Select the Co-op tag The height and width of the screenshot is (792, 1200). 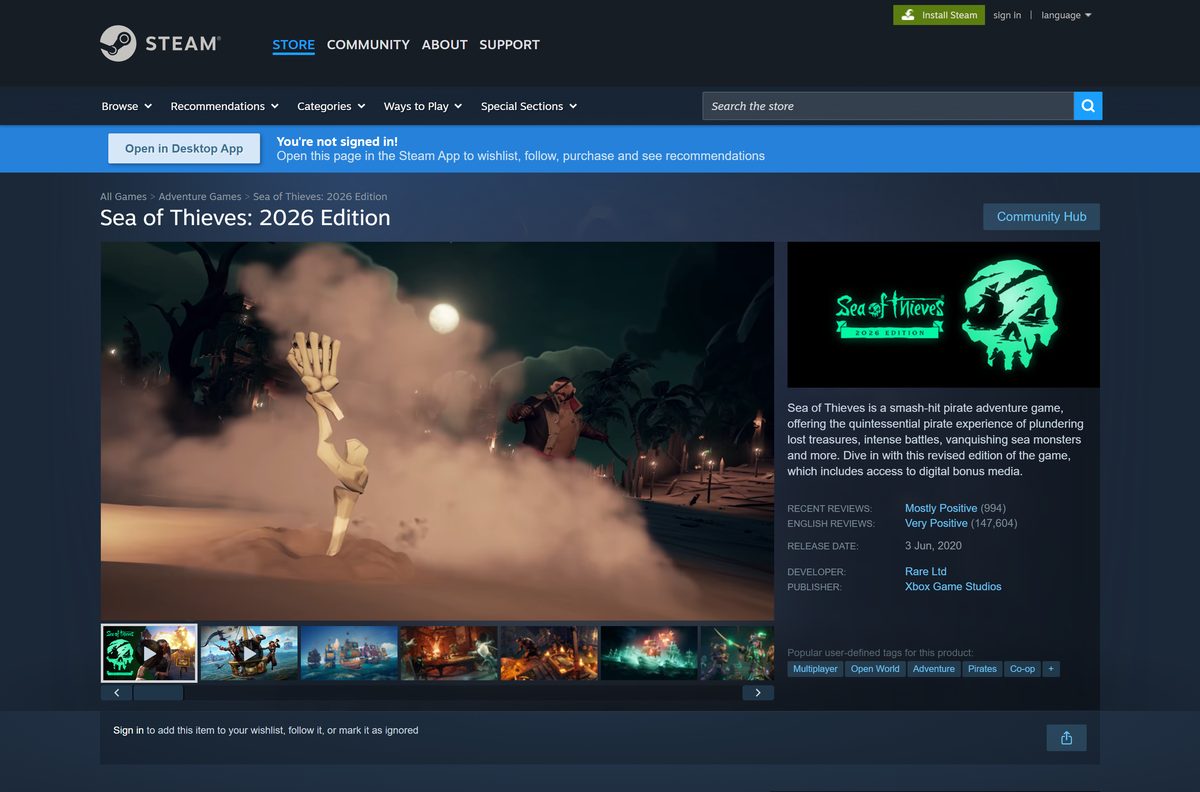pyautogui.click(x=1022, y=669)
